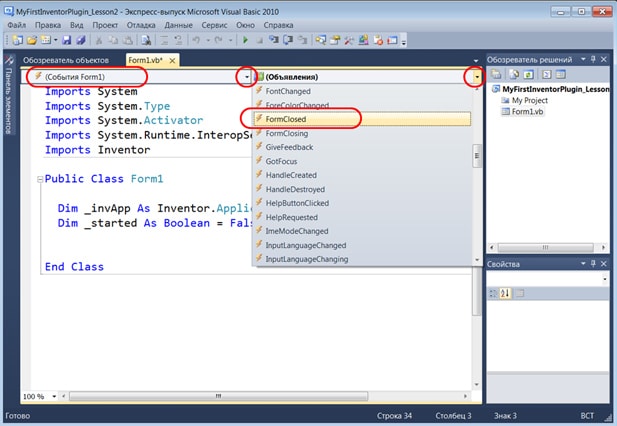
Task: Open the Отладка menu
Action: point(141,25)
